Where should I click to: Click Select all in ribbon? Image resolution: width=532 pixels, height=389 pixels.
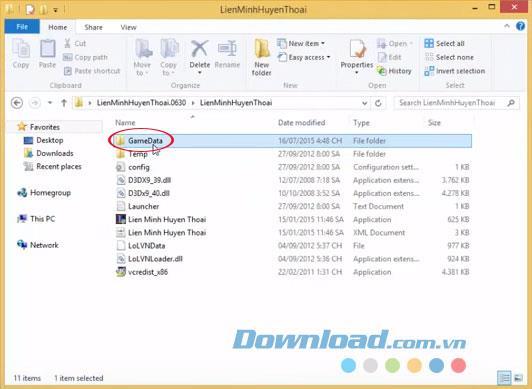click(x=444, y=43)
